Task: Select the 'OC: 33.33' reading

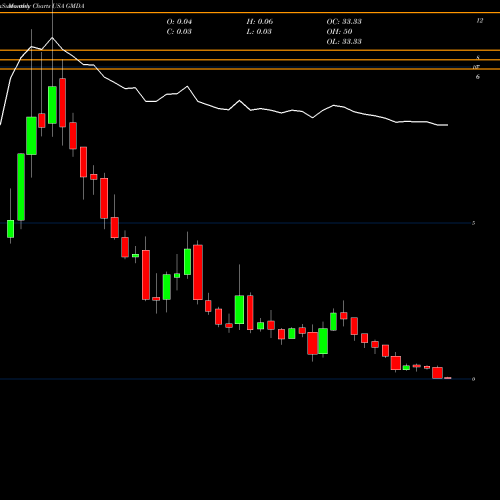Action: pyautogui.click(x=344, y=22)
